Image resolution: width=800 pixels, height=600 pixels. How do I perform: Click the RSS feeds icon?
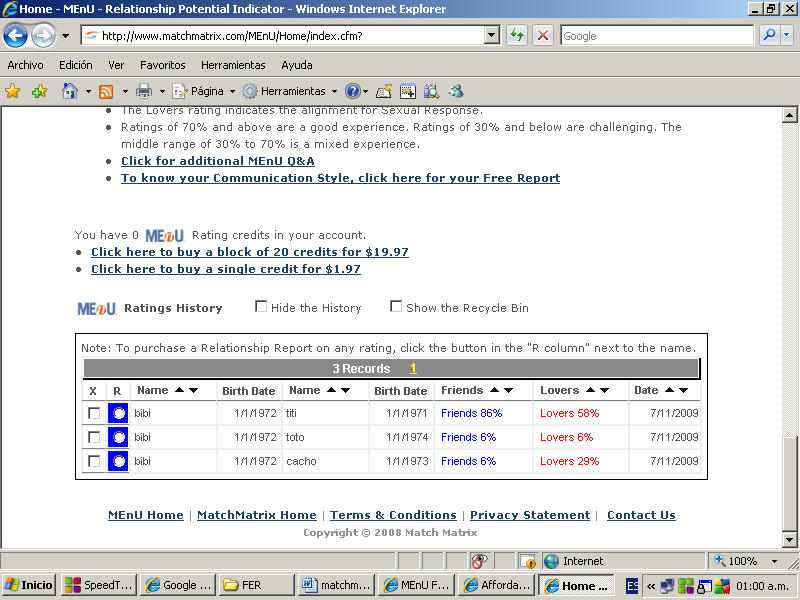(x=106, y=91)
